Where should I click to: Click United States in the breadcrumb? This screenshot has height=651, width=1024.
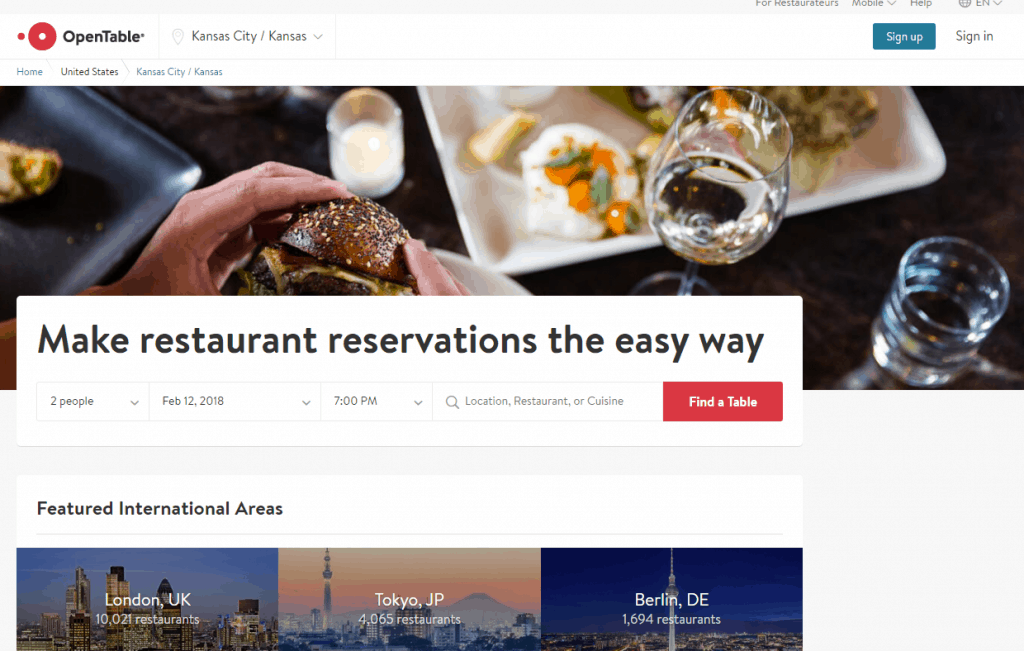click(89, 72)
